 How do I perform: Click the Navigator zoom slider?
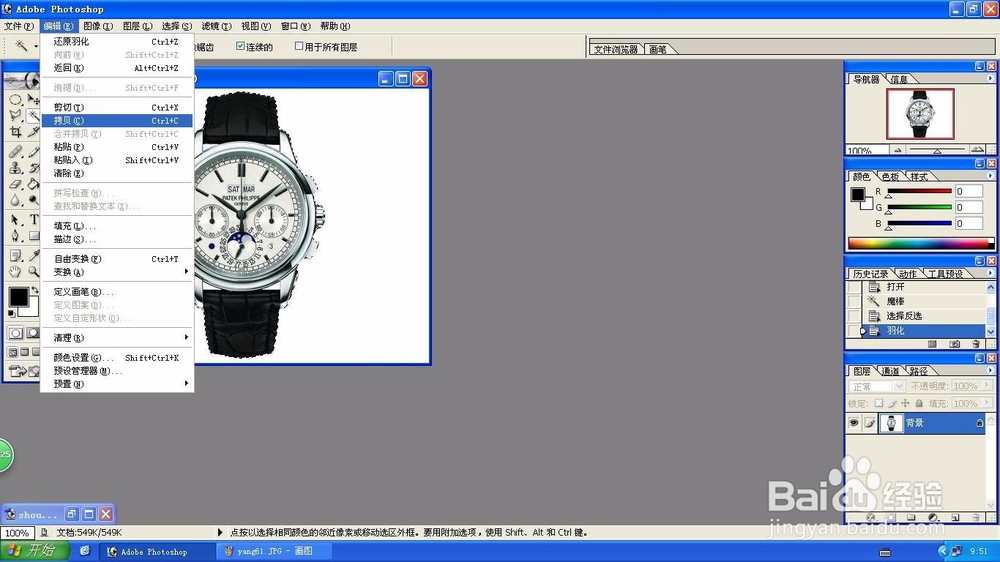point(937,151)
